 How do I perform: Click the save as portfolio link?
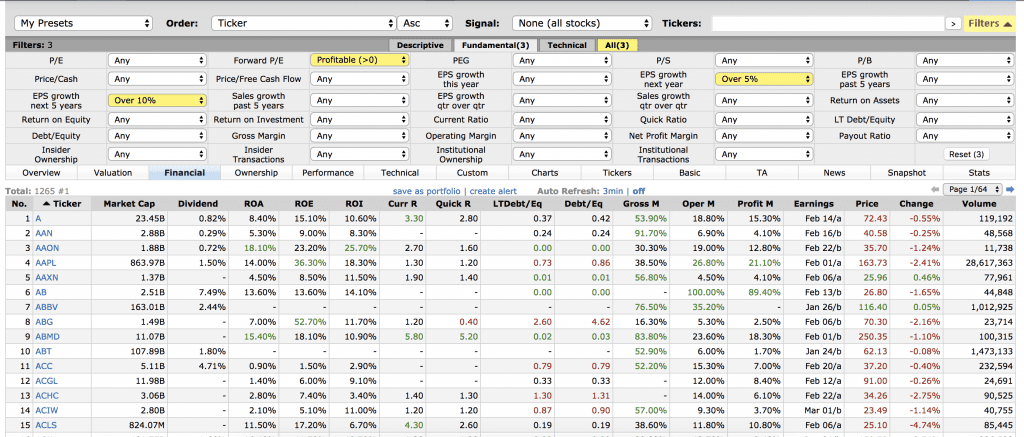(428, 190)
